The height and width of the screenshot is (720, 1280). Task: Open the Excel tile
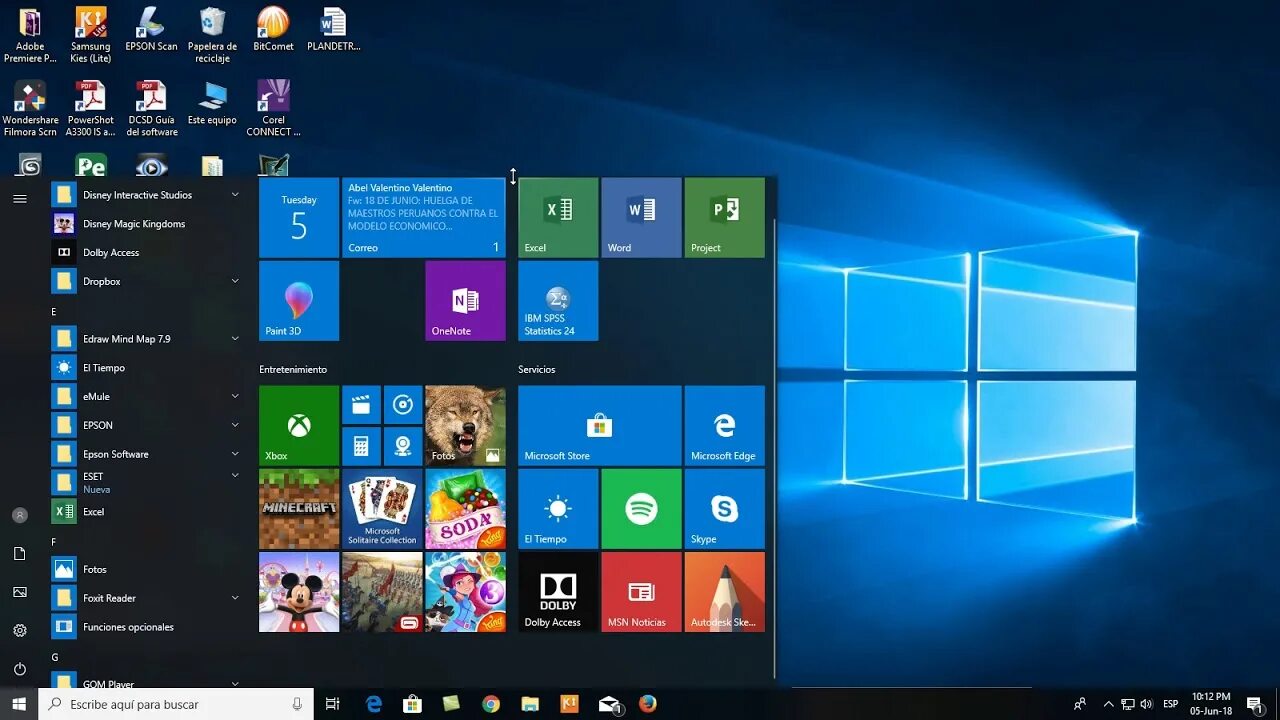[x=558, y=218]
